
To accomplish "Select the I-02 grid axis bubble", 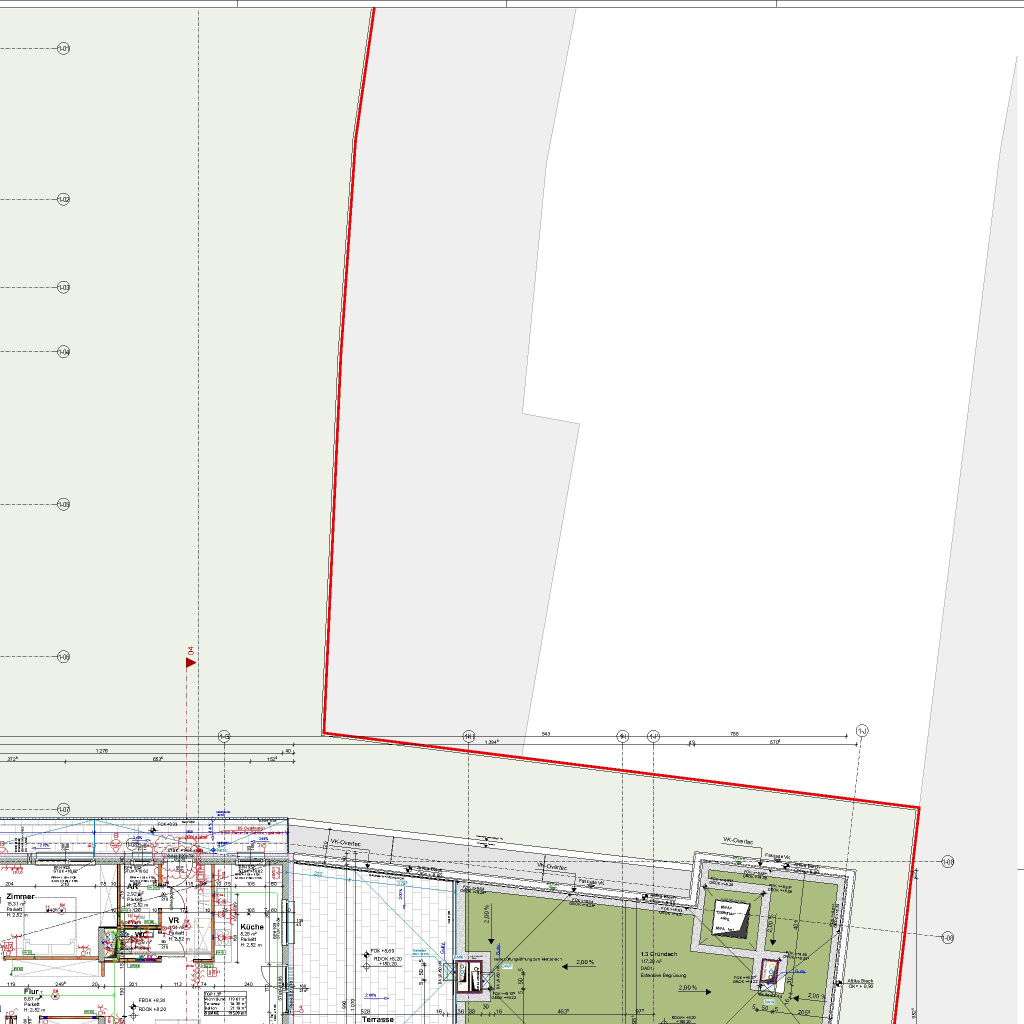I will [x=64, y=200].
